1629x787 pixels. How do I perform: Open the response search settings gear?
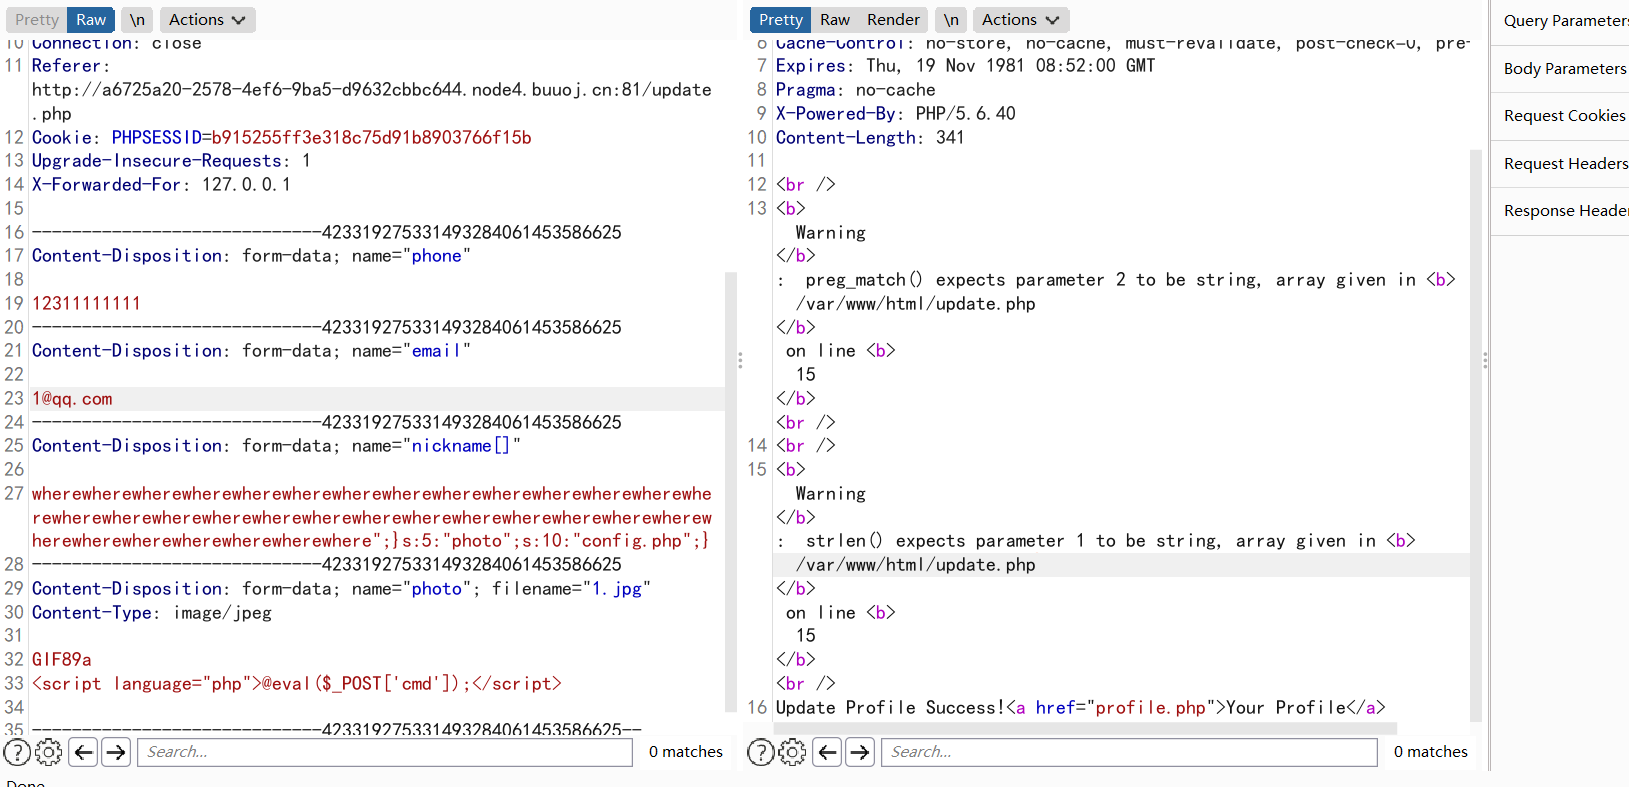792,752
